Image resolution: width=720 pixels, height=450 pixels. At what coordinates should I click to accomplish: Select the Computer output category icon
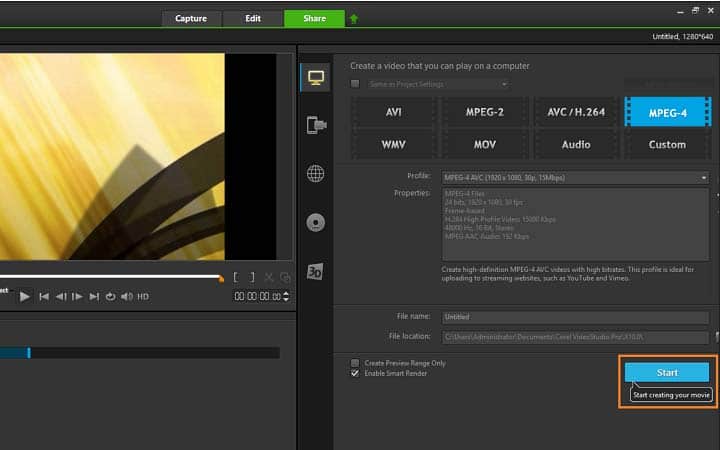click(316, 77)
